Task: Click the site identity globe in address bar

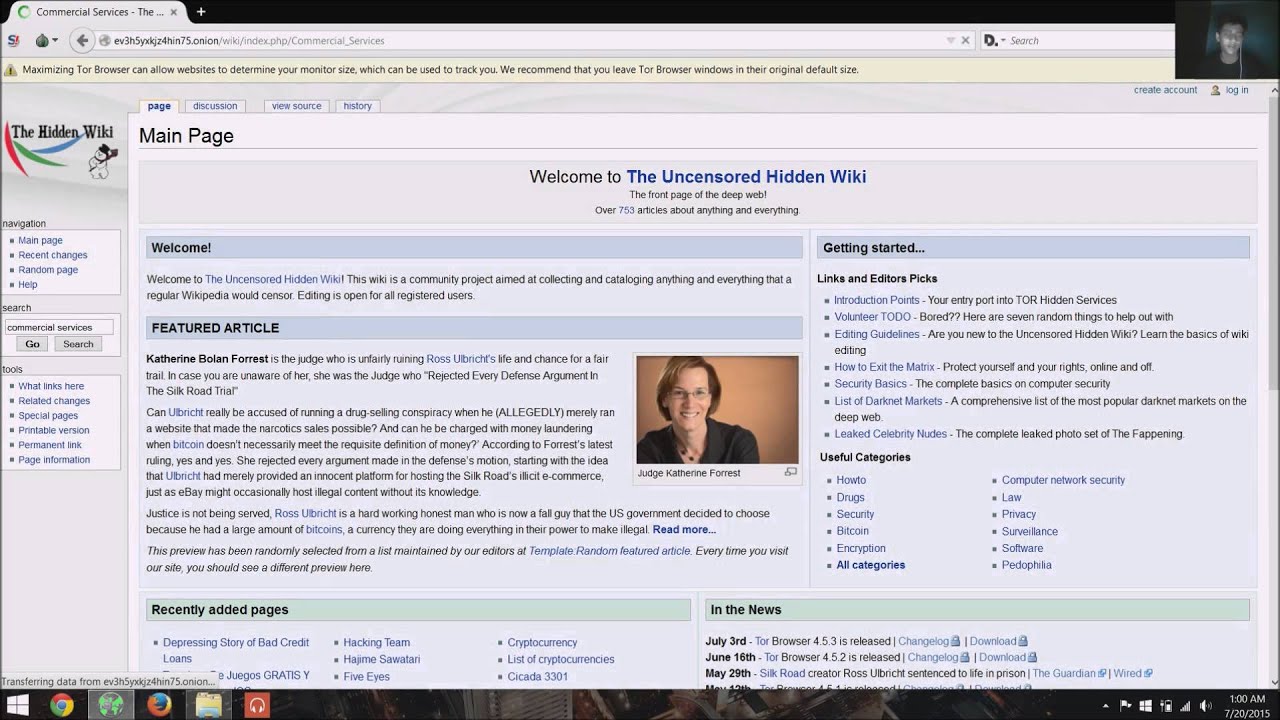Action: 104,41
